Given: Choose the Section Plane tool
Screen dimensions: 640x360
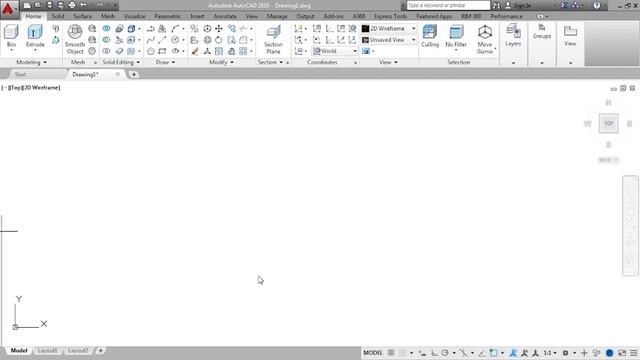Looking at the screenshot, I should (273, 39).
